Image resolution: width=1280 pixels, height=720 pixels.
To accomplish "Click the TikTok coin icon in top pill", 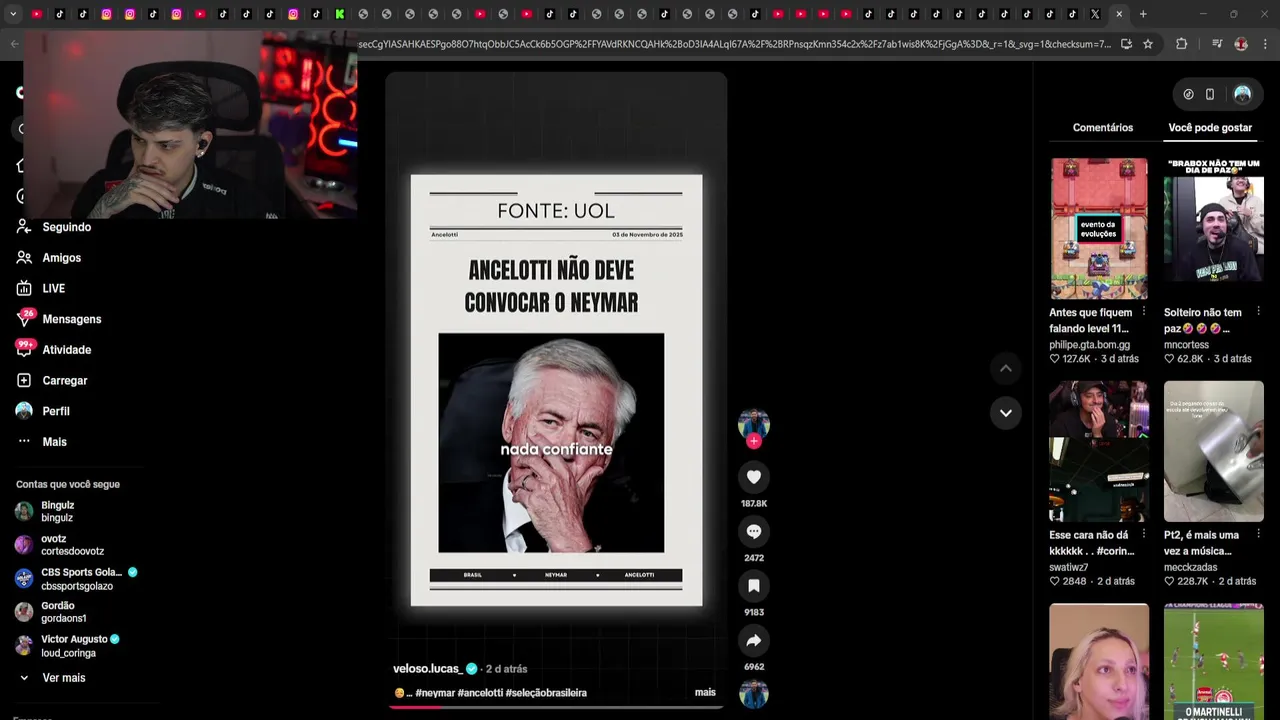I will click(x=1188, y=94).
